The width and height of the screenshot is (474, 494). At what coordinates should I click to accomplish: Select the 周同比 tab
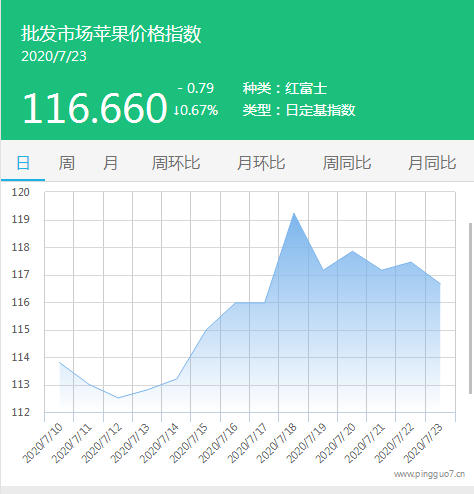point(347,163)
